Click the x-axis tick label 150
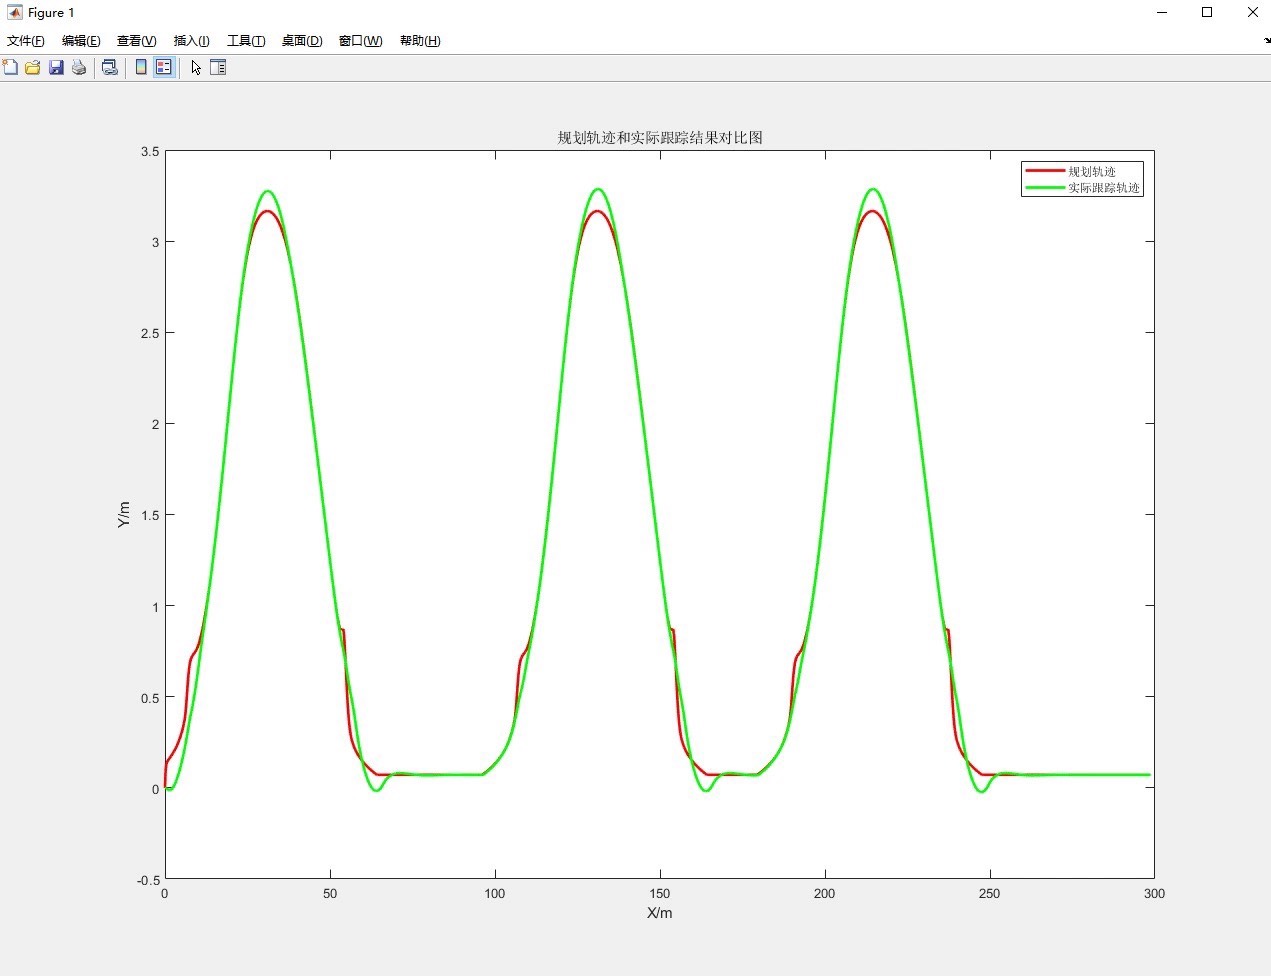 coord(660,894)
